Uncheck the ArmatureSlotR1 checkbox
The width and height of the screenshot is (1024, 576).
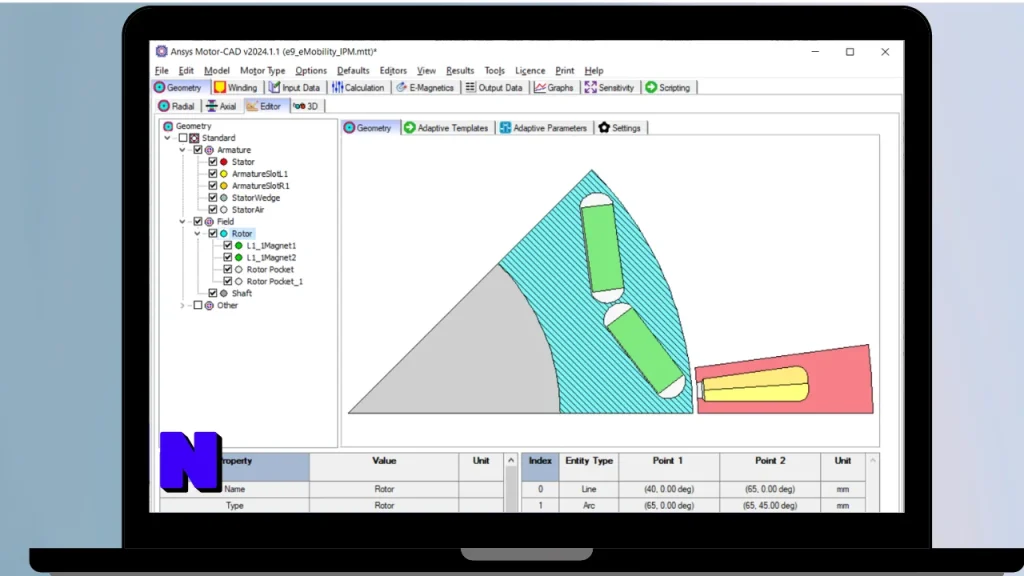213,186
